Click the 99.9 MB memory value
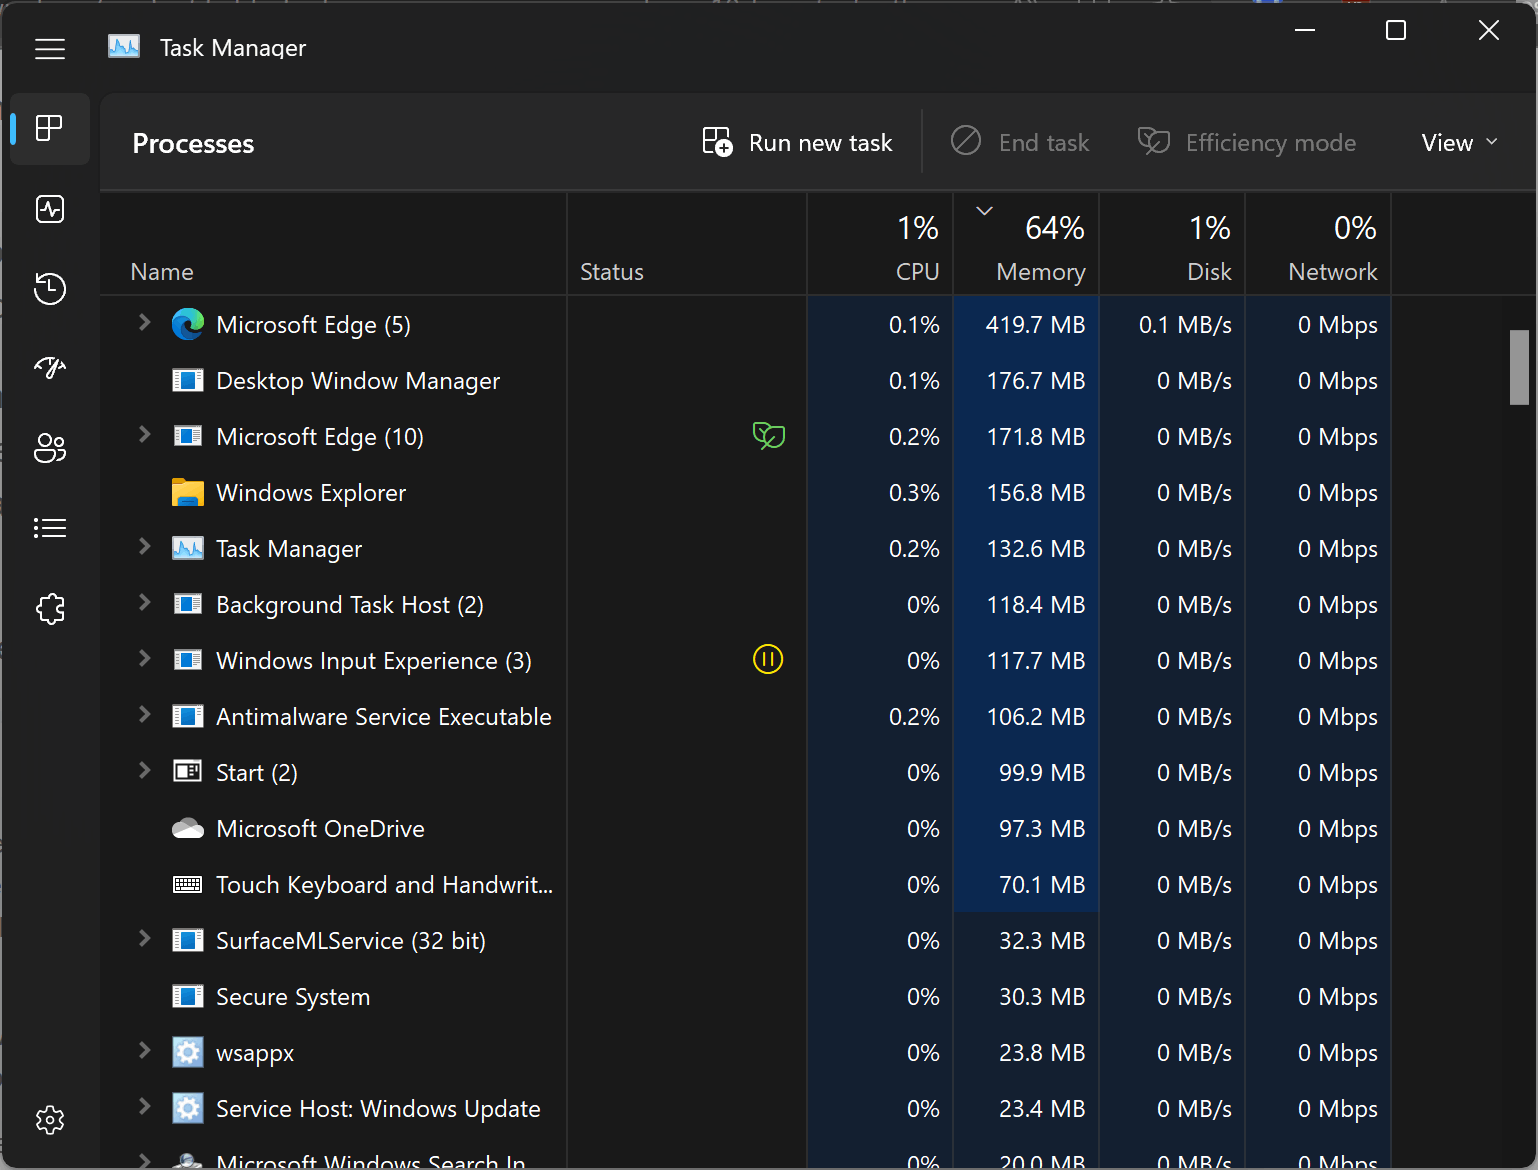The height and width of the screenshot is (1170, 1538). (x=1042, y=773)
